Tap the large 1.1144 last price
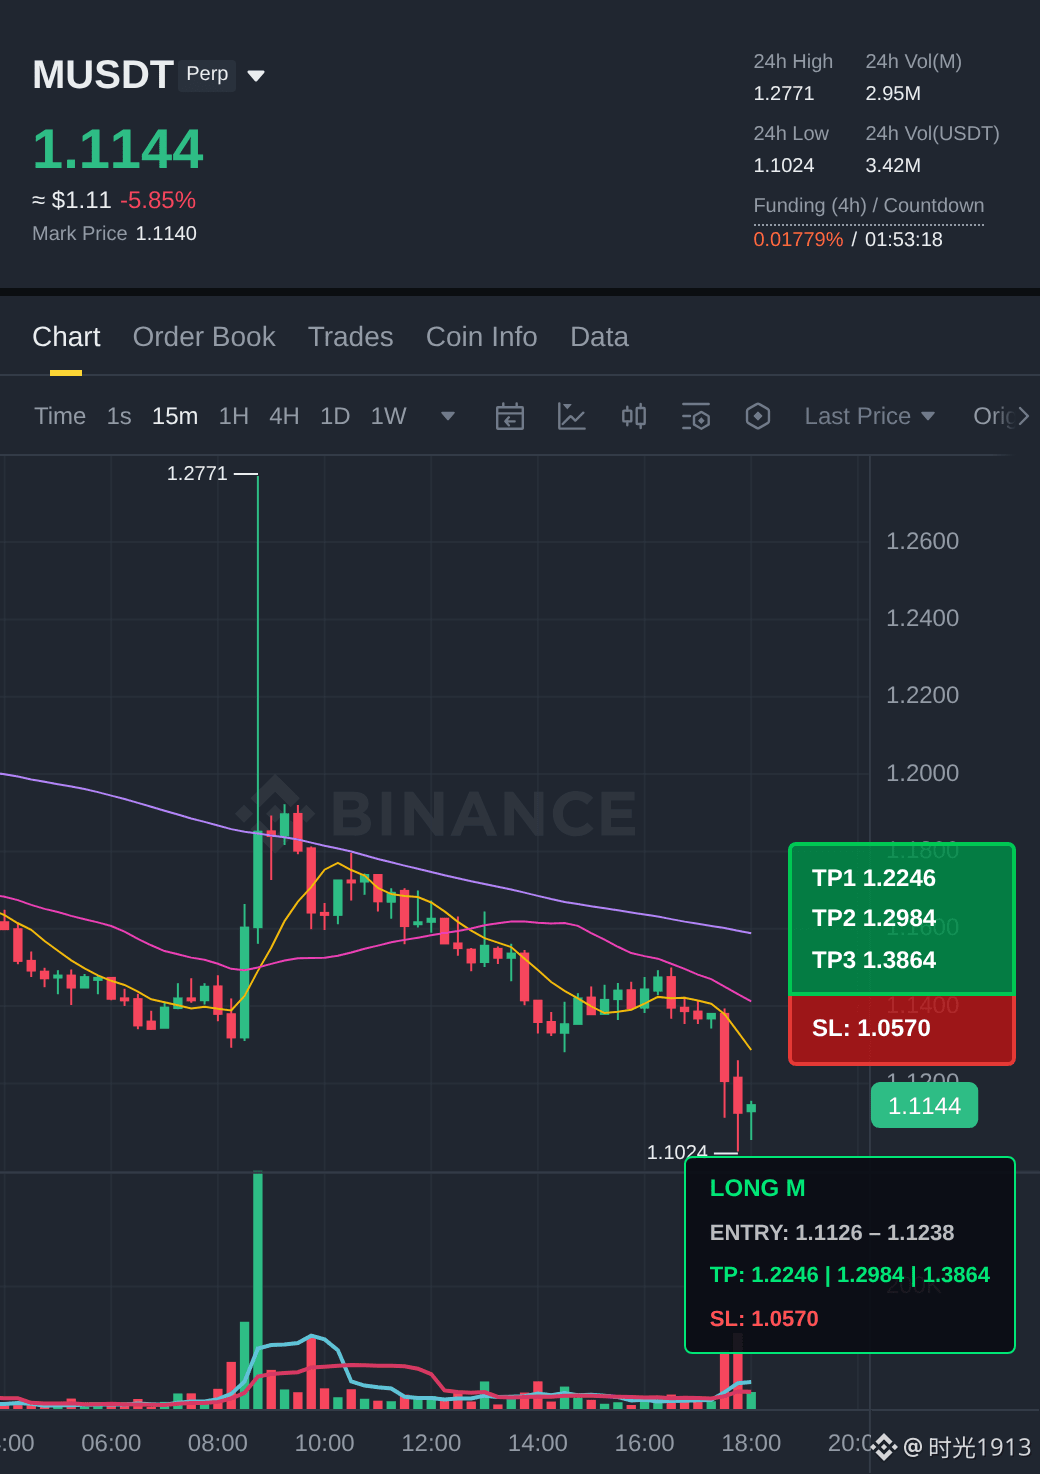 click(118, 149)
